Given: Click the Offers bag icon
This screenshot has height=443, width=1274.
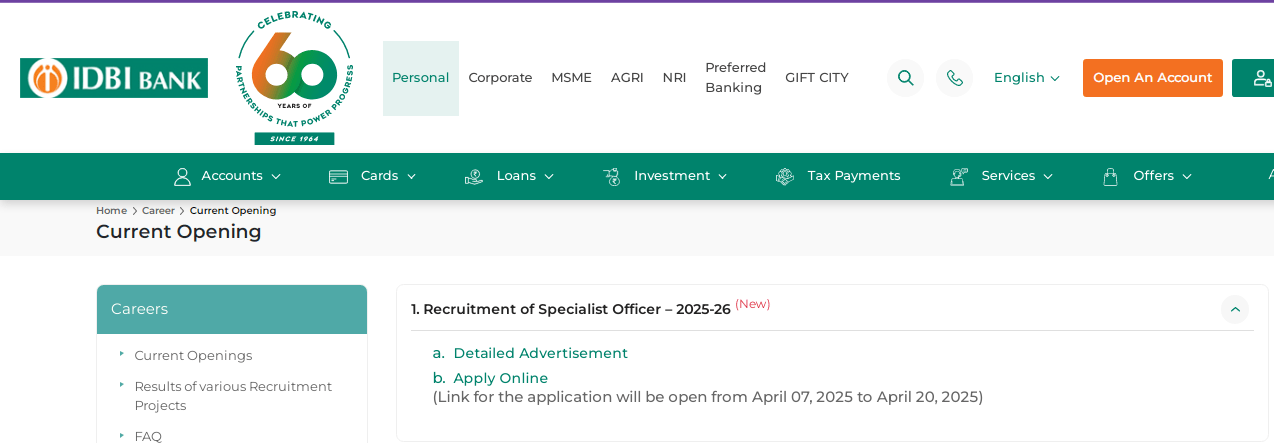Looking at the screenshot, I should click(x=1110, y=176).
